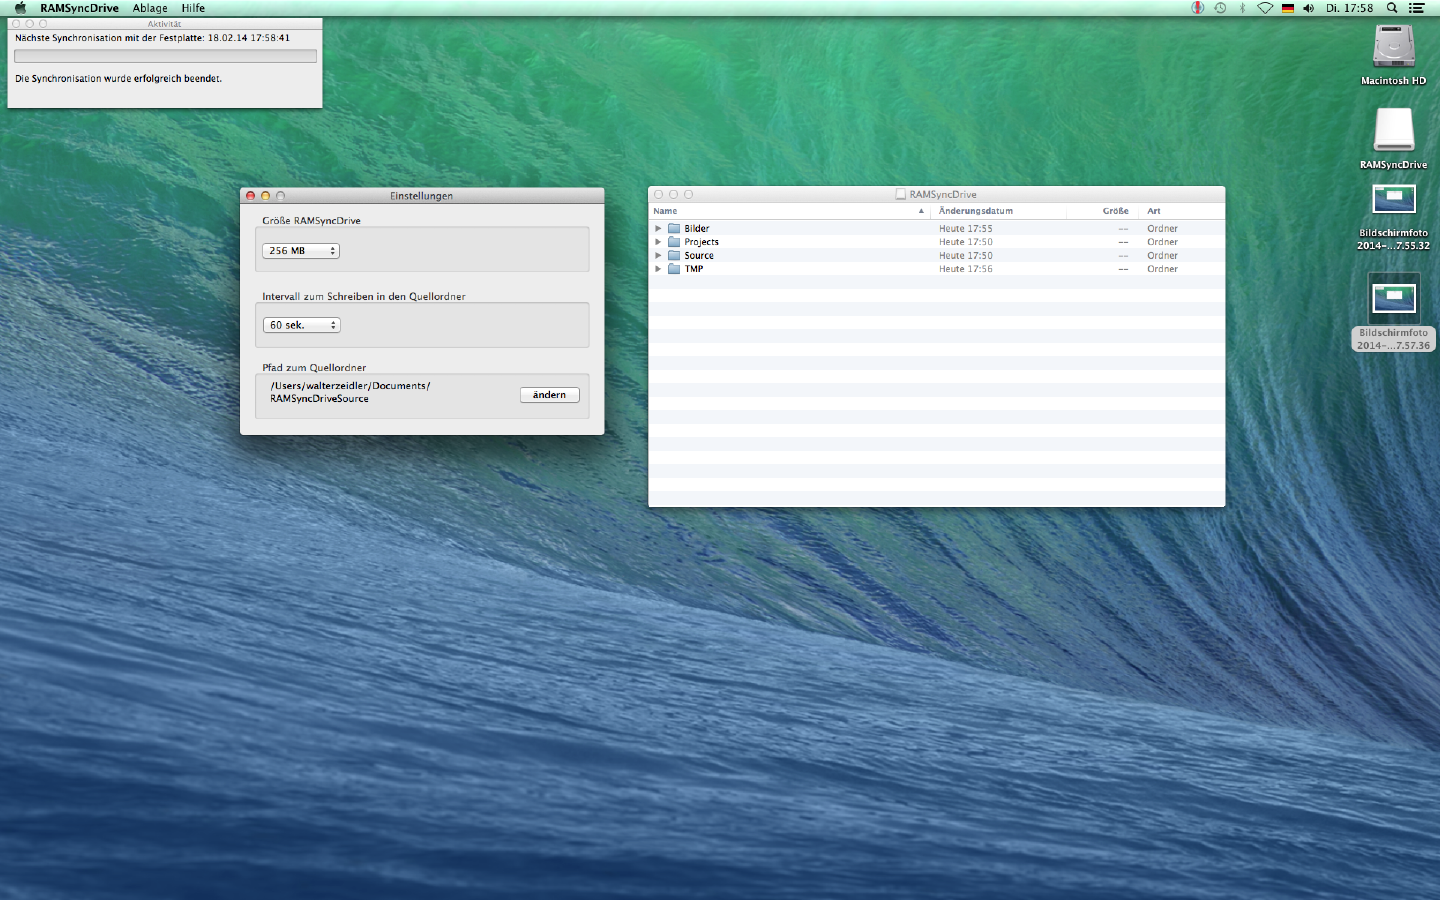The image size is (1440, 900).
Task: Open the RAMSyncDrive volume on the desktop
Action: (1393, 131)
